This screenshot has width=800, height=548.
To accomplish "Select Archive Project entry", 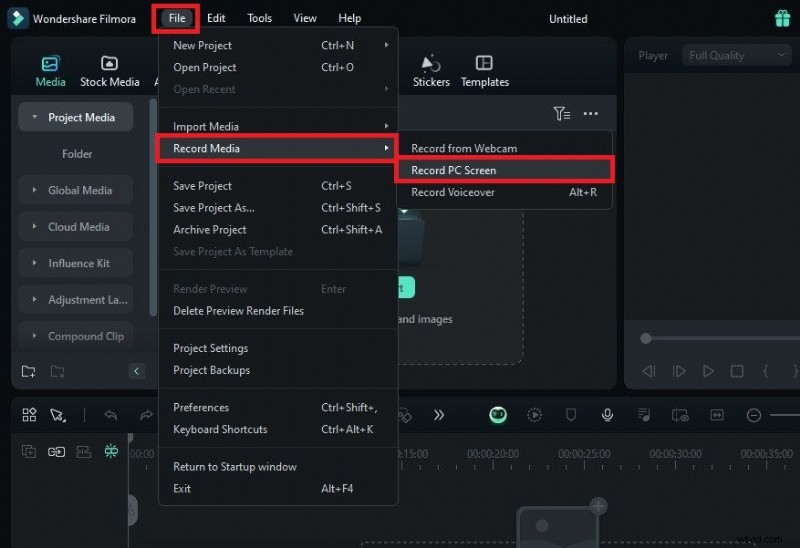I will [278, 230].
